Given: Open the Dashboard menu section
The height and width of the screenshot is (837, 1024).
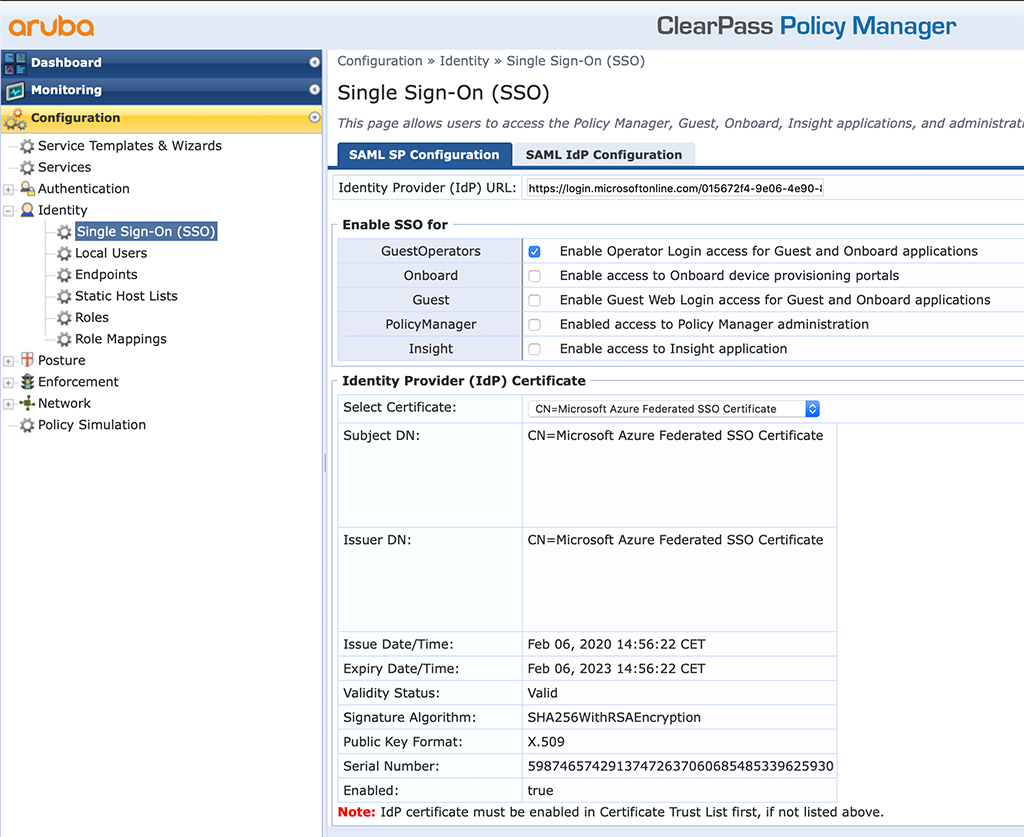Looking at the screenshot, I should (x=161, y=63).
